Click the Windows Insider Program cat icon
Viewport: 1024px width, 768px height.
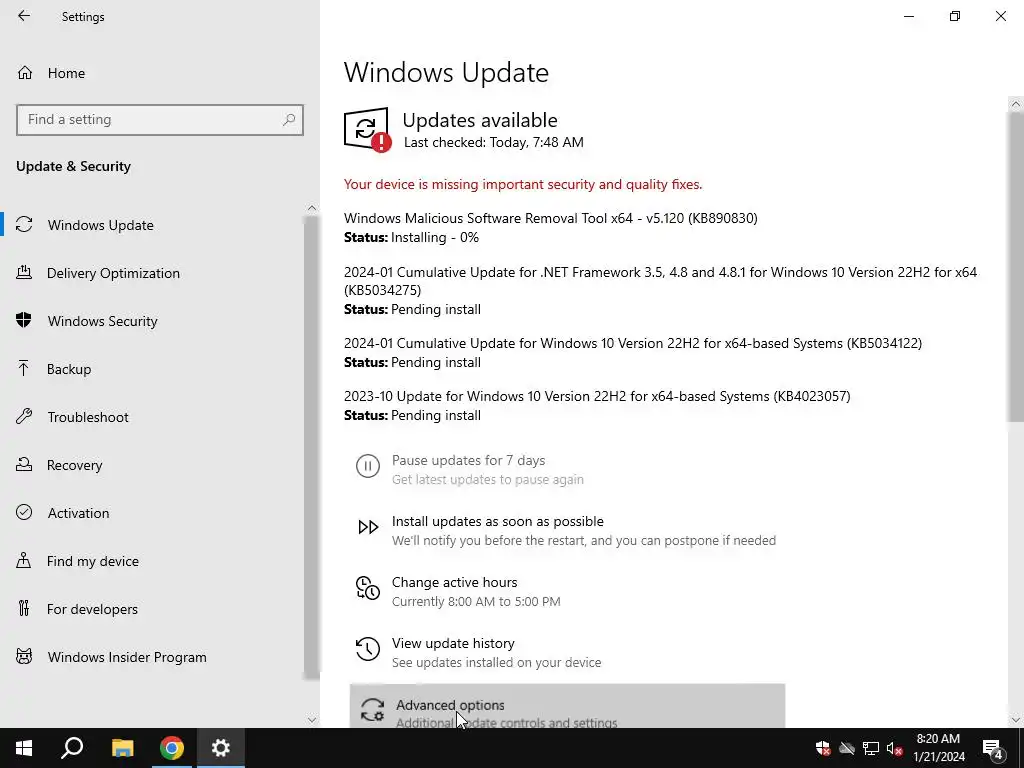click(24, 656)
